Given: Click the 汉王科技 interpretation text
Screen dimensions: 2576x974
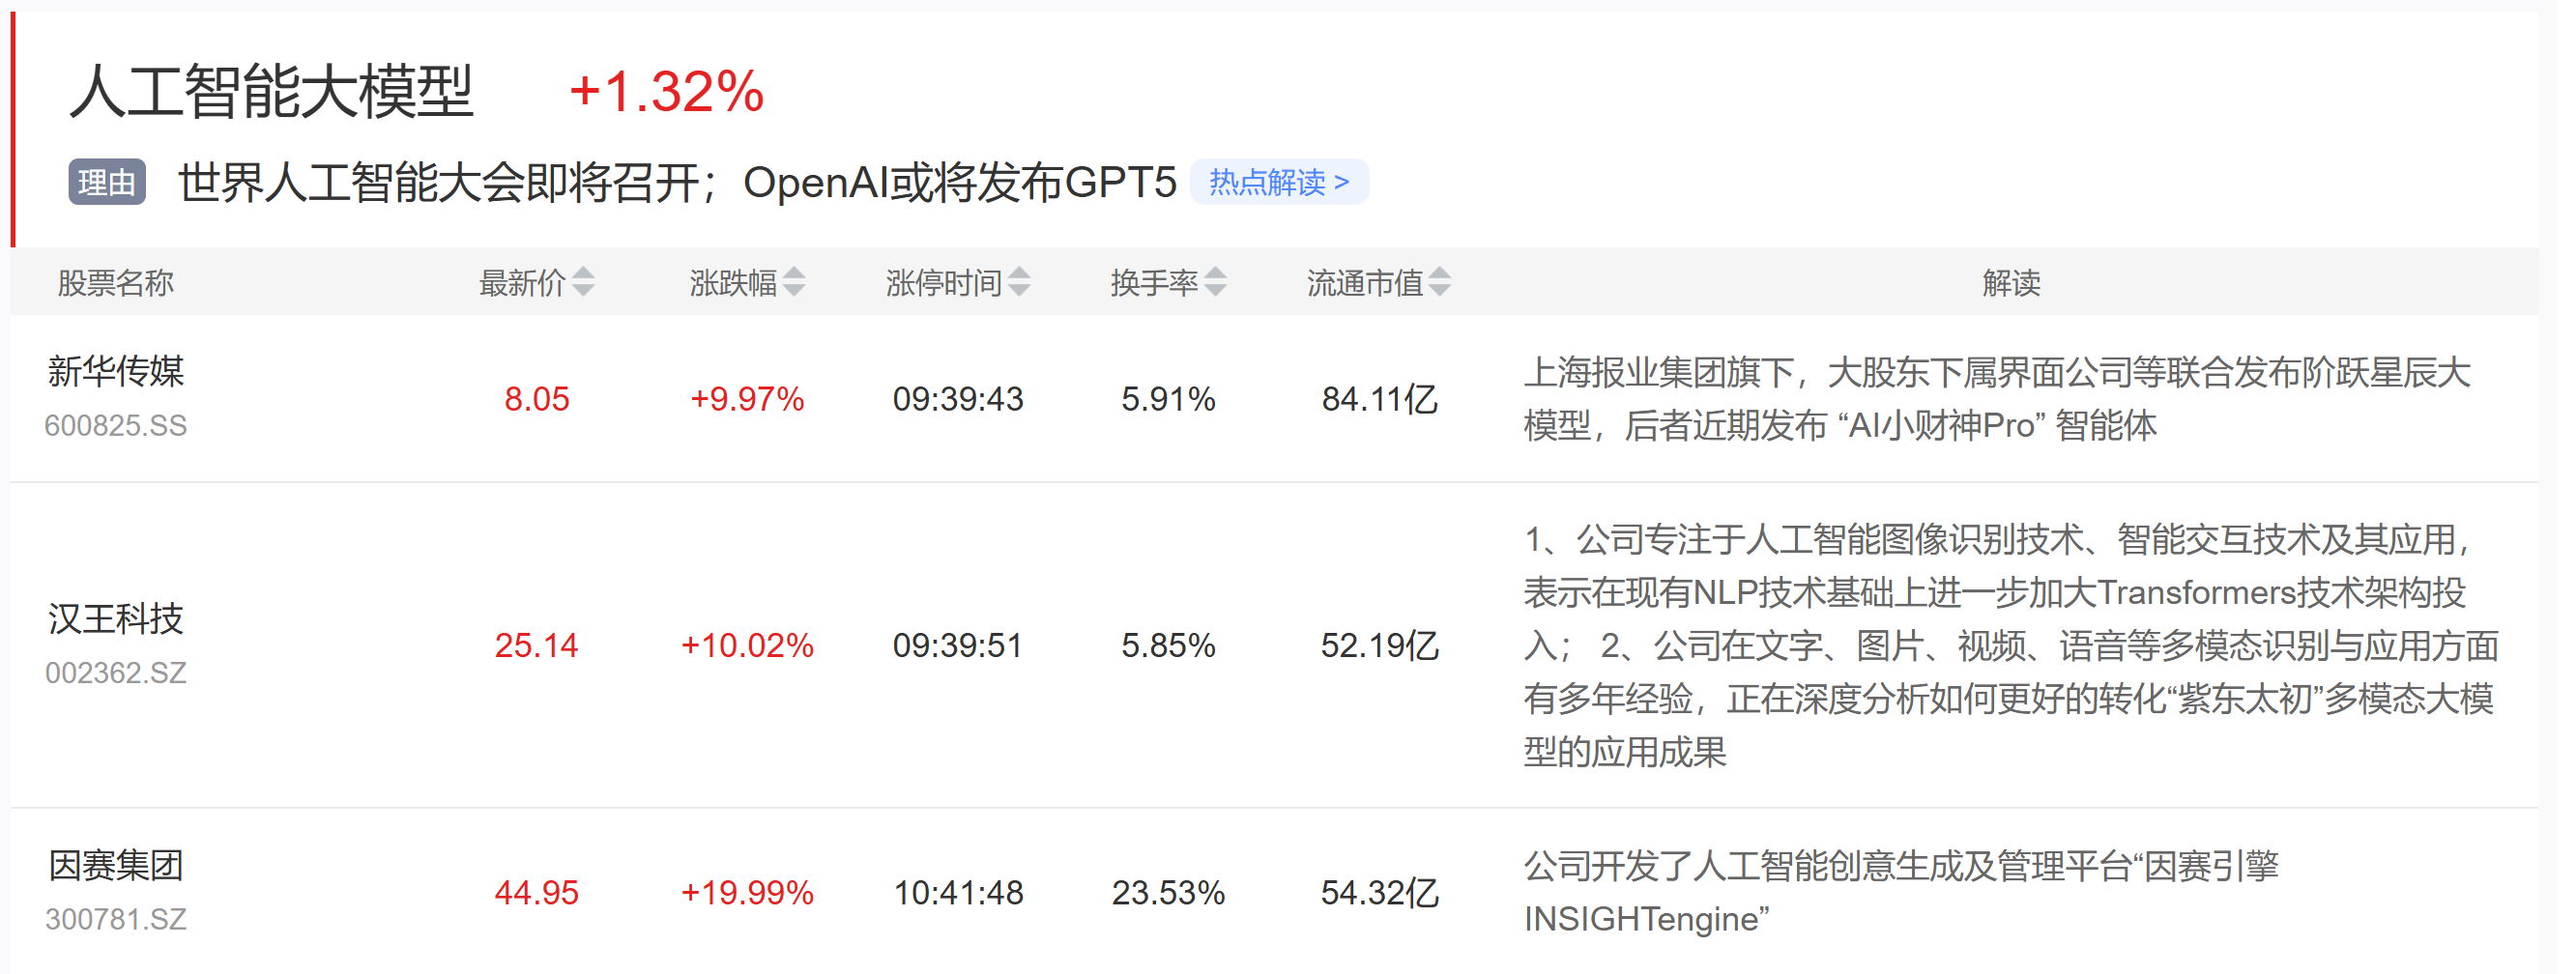Looking at the screenshot, I should click(2011, 645).
